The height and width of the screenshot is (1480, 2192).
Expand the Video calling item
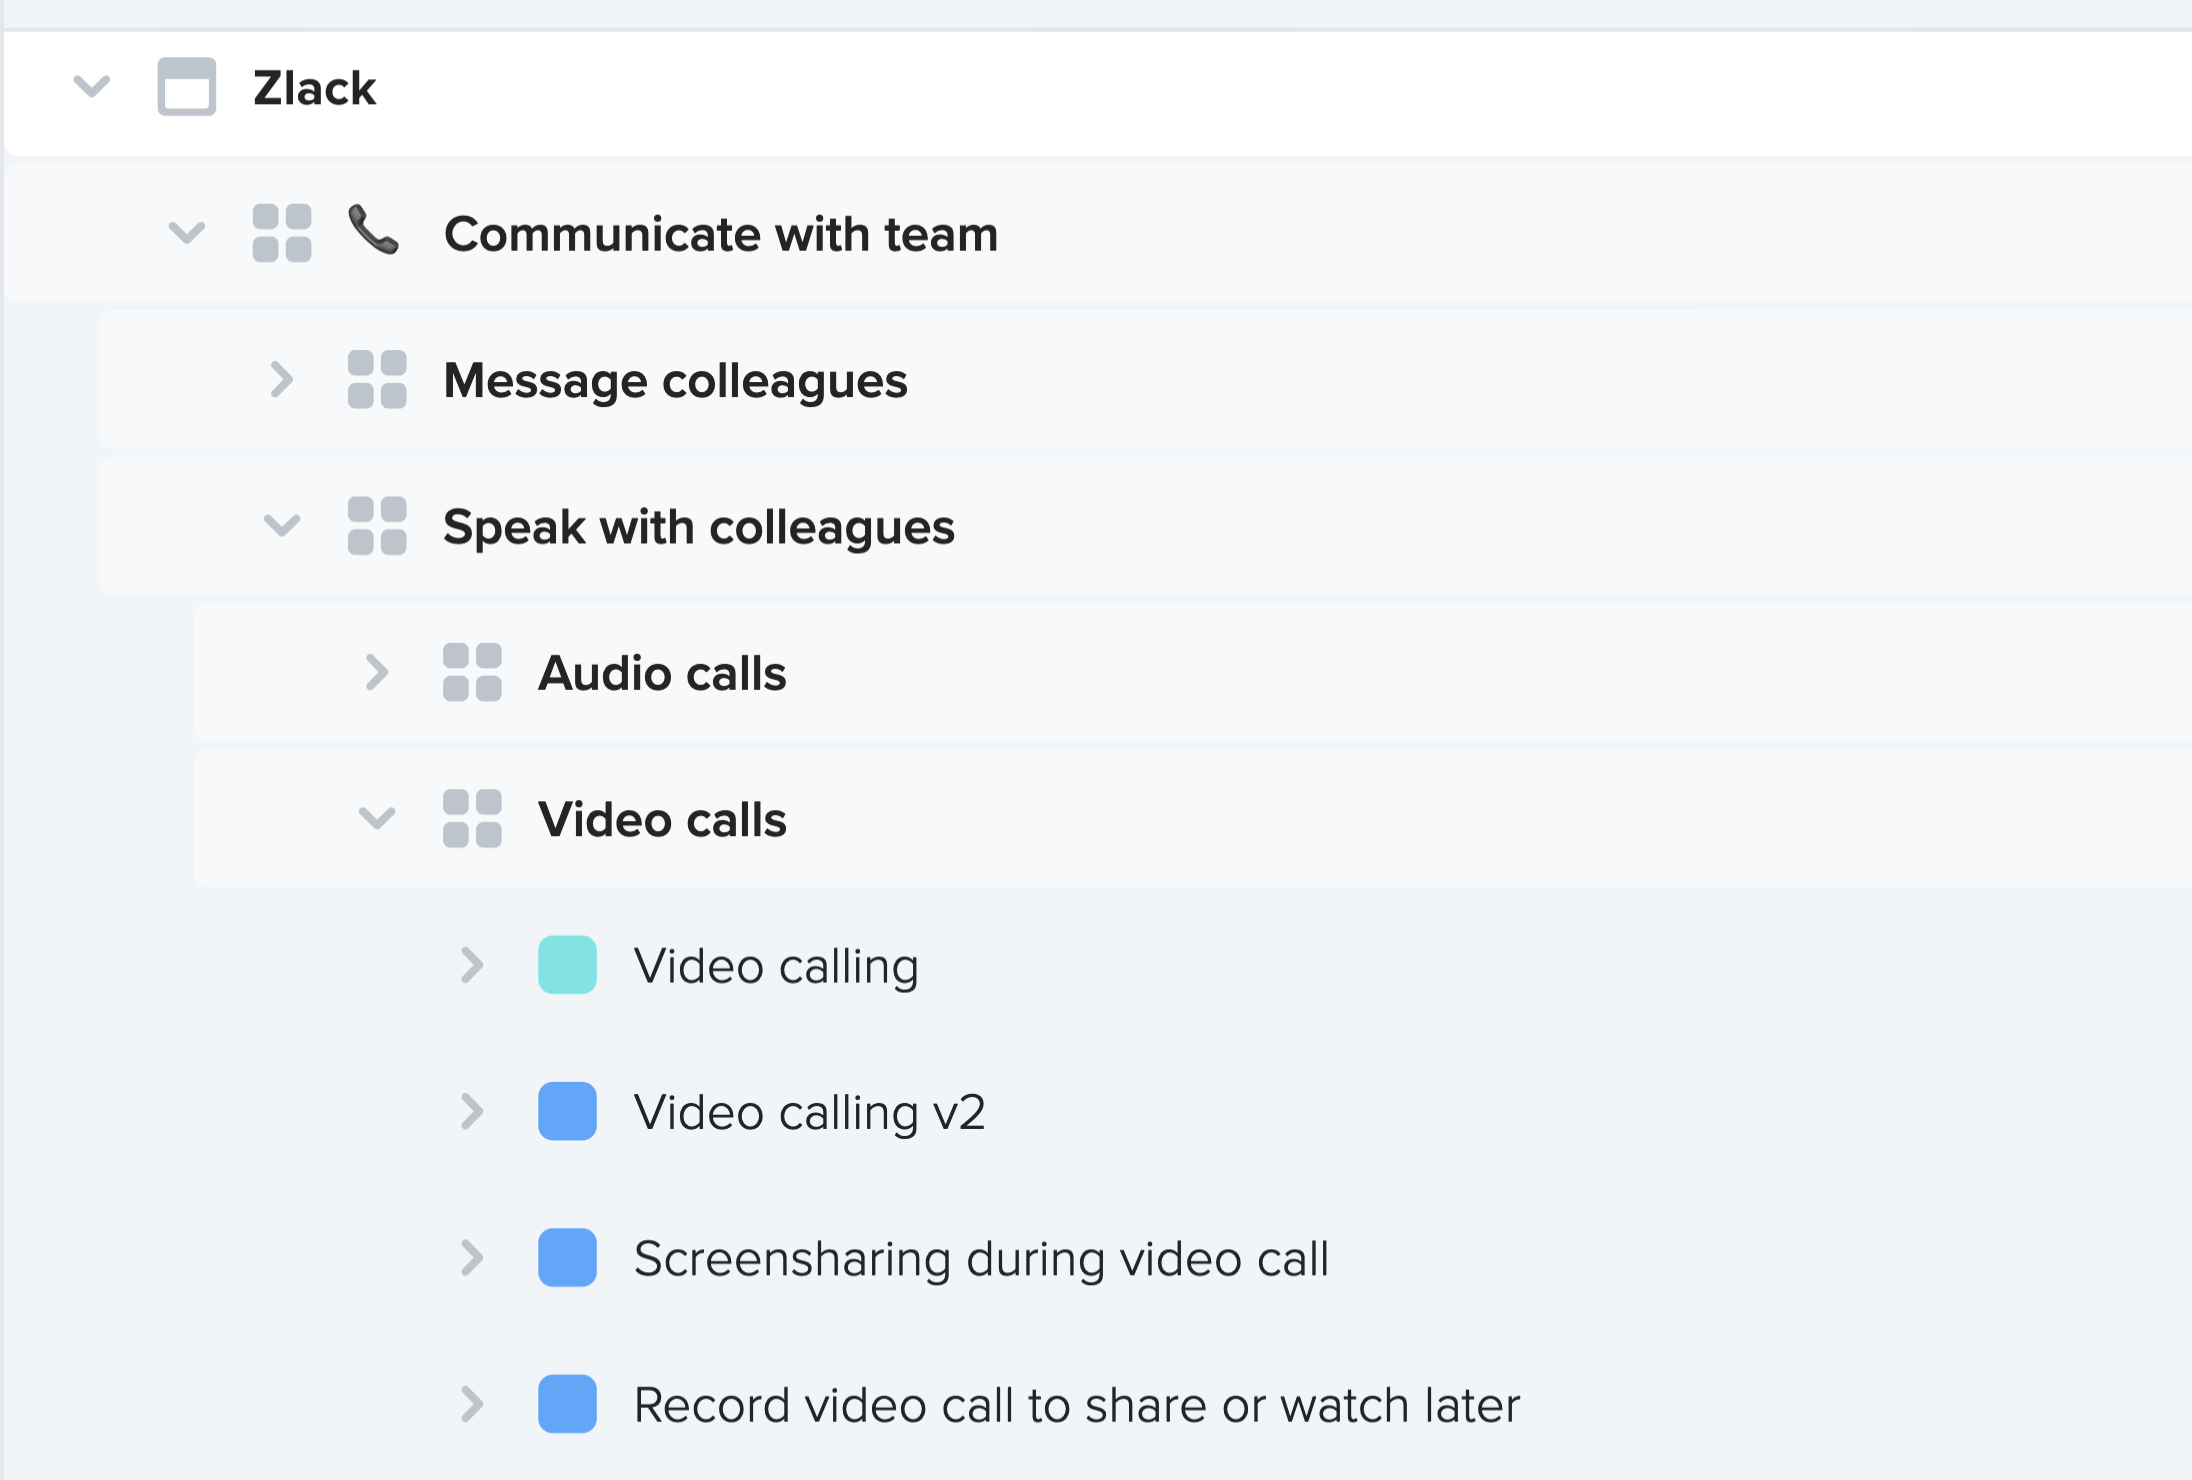point(471,965)
